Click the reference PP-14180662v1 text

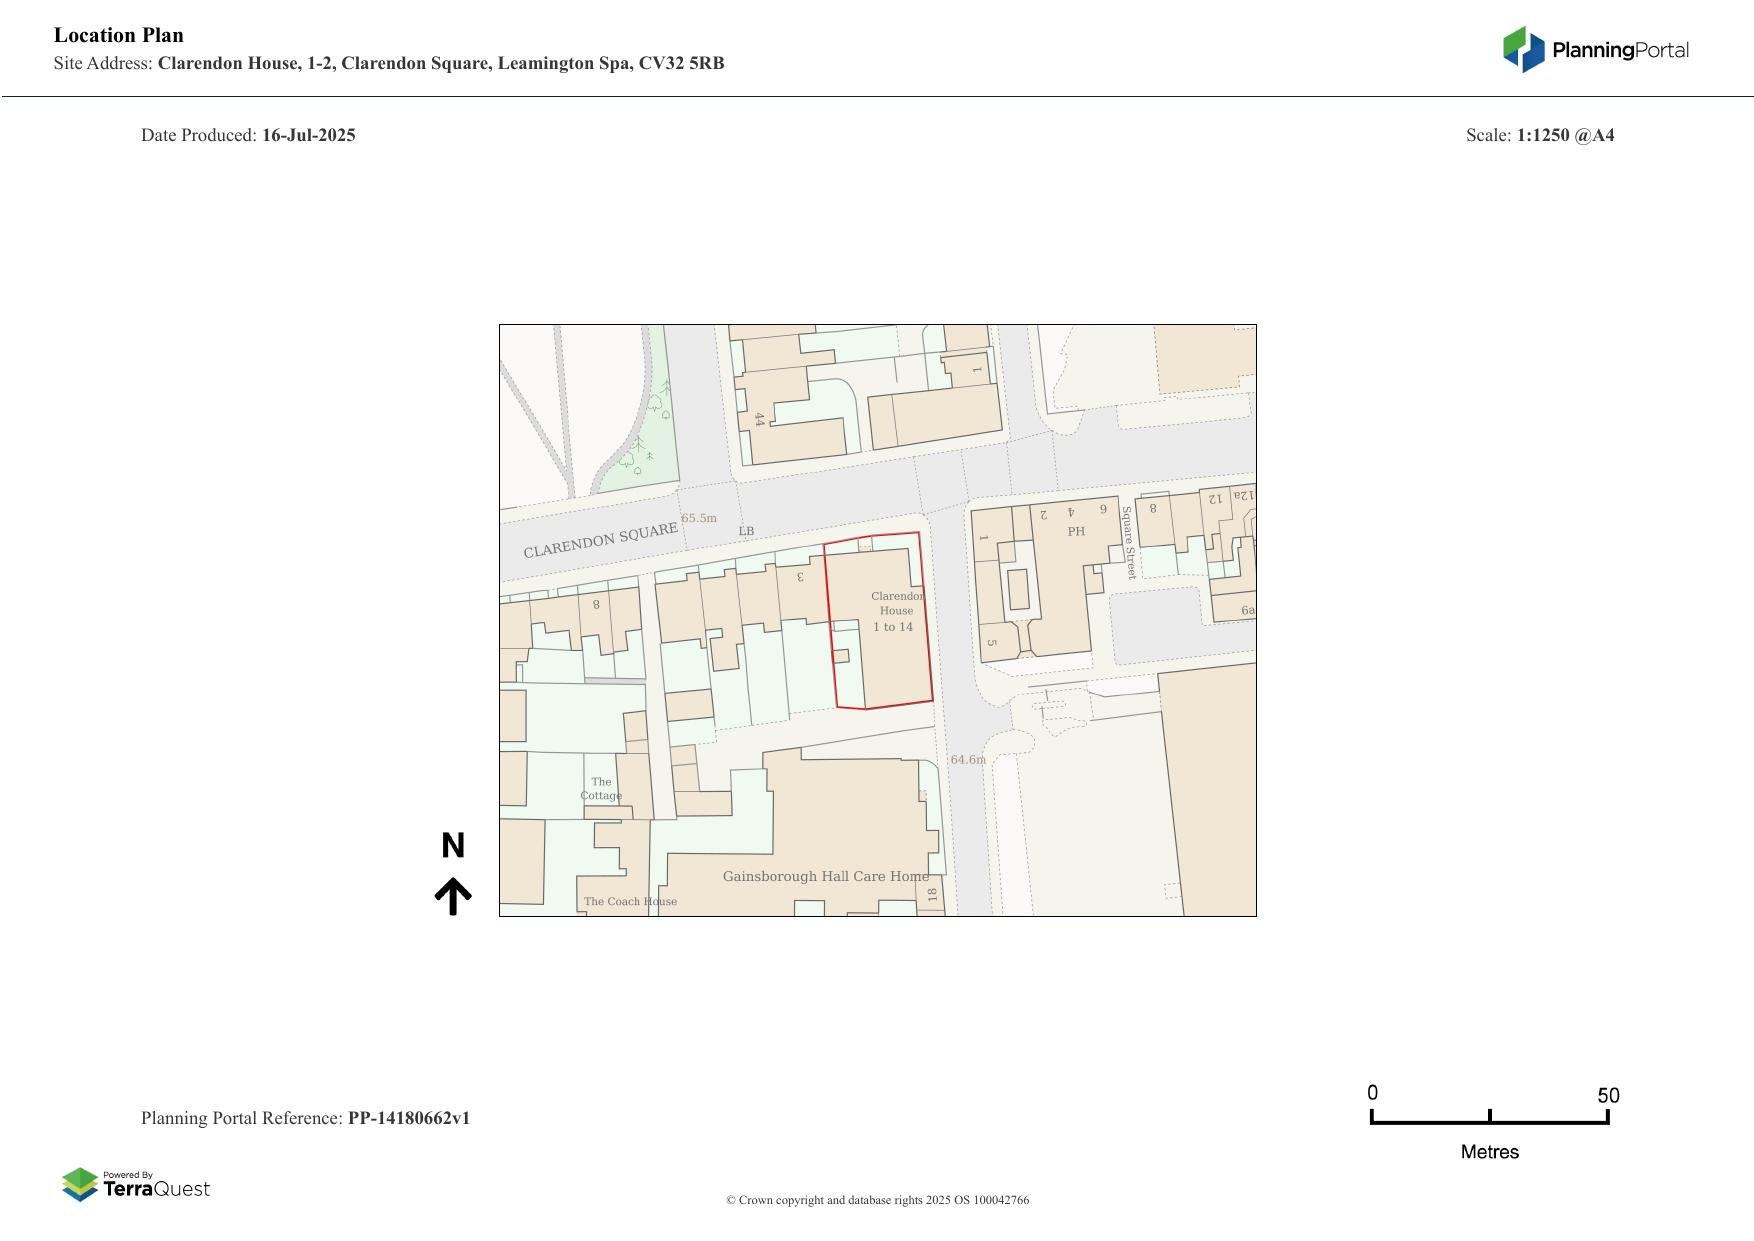pyautogui.click(x=408, y=1118)
